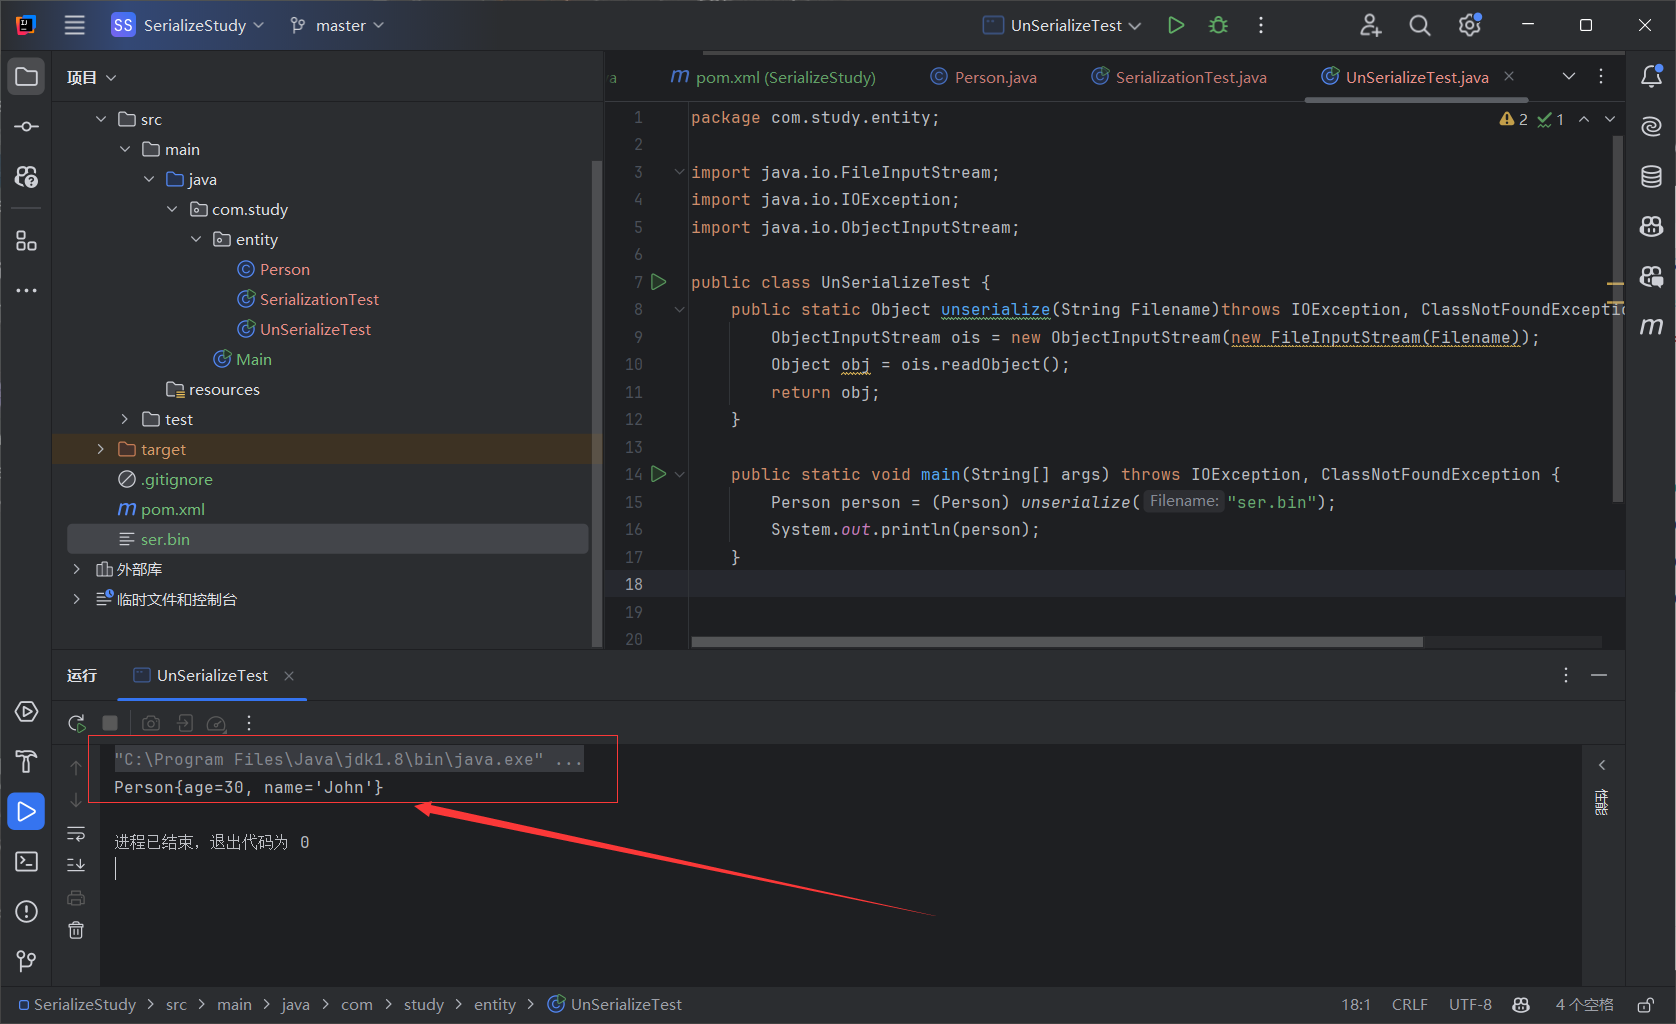1676x1024 pixels.
Task: Open the Maven tool window
Action: click(1651, 326)
